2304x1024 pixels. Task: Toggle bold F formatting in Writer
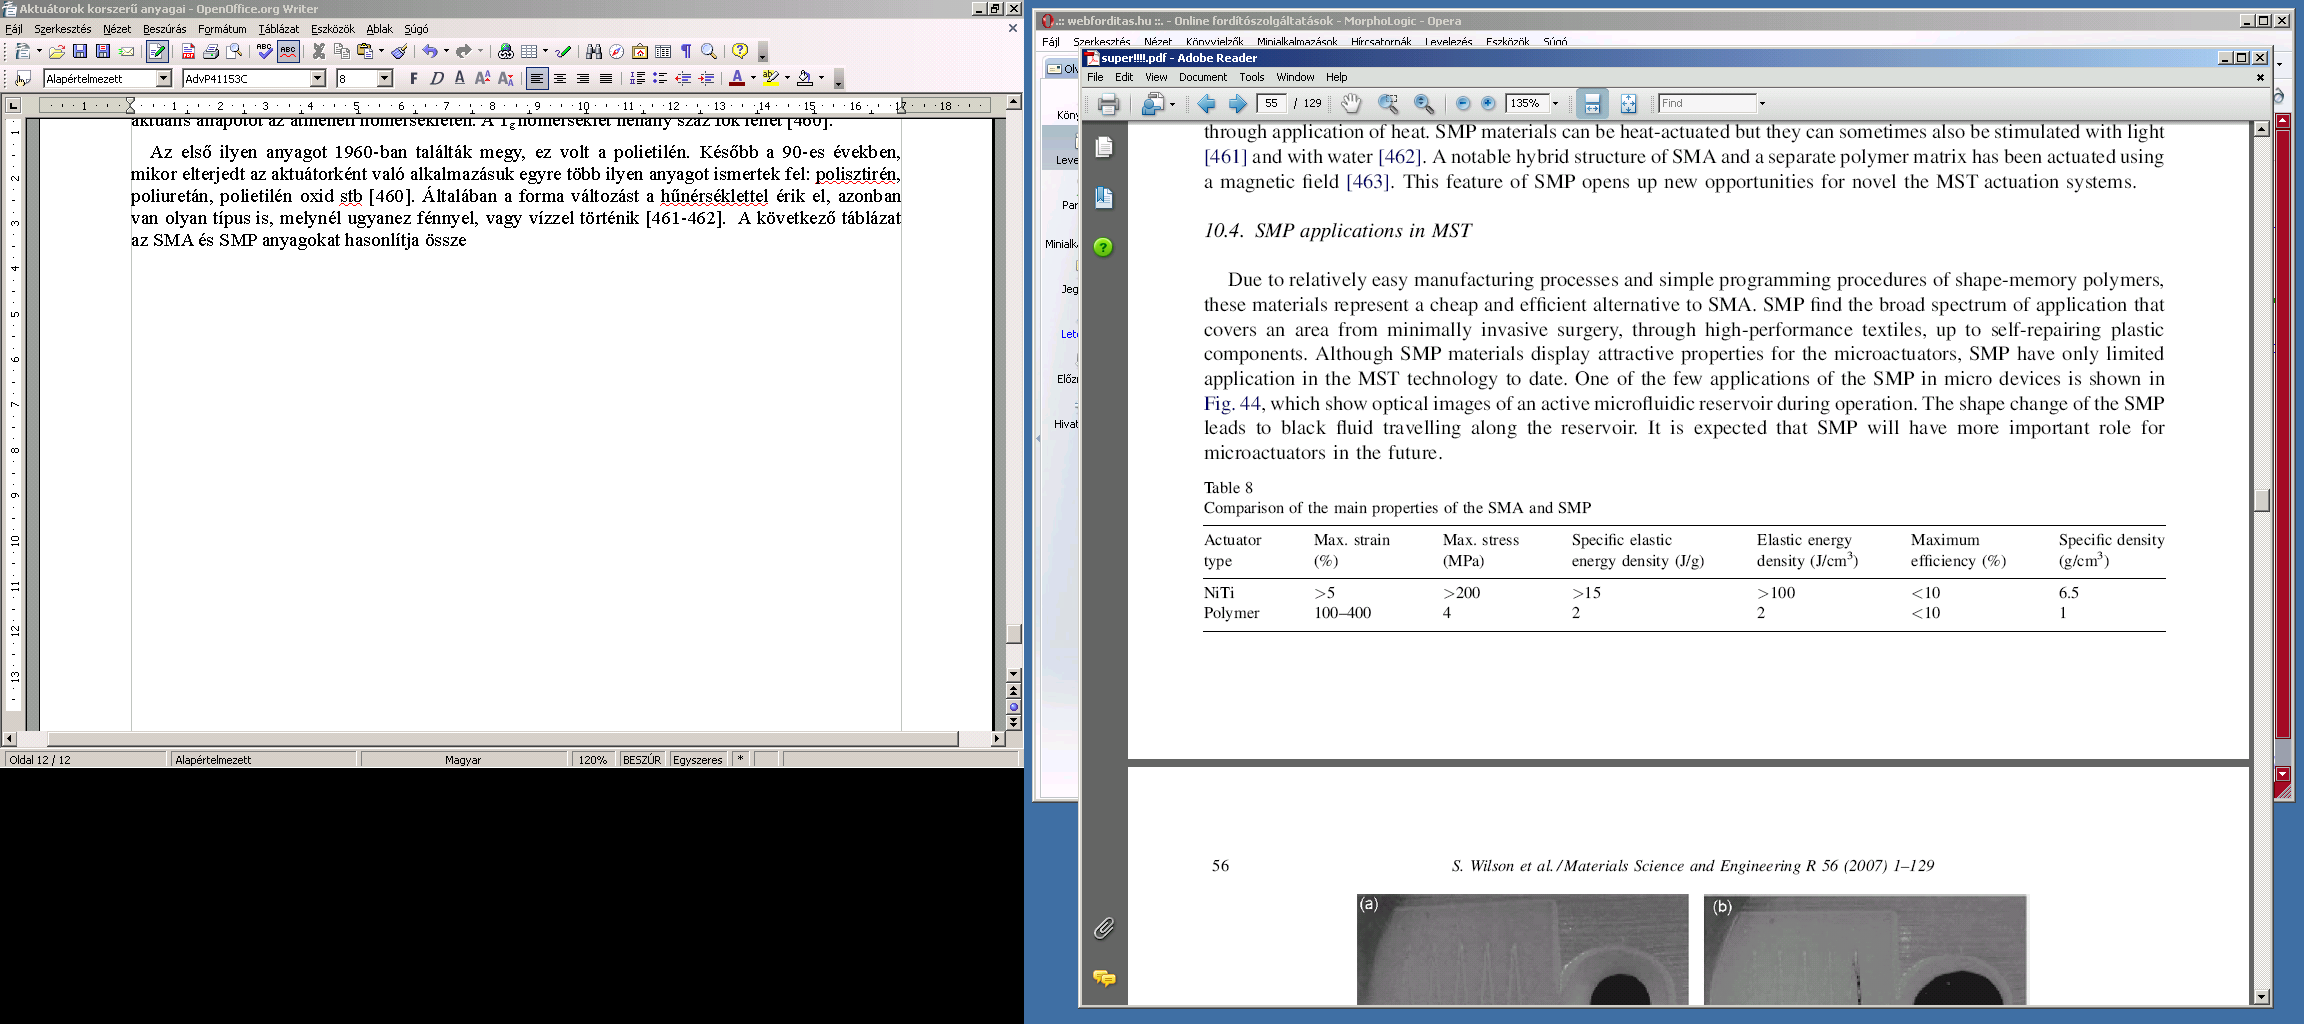click(414, 78)
